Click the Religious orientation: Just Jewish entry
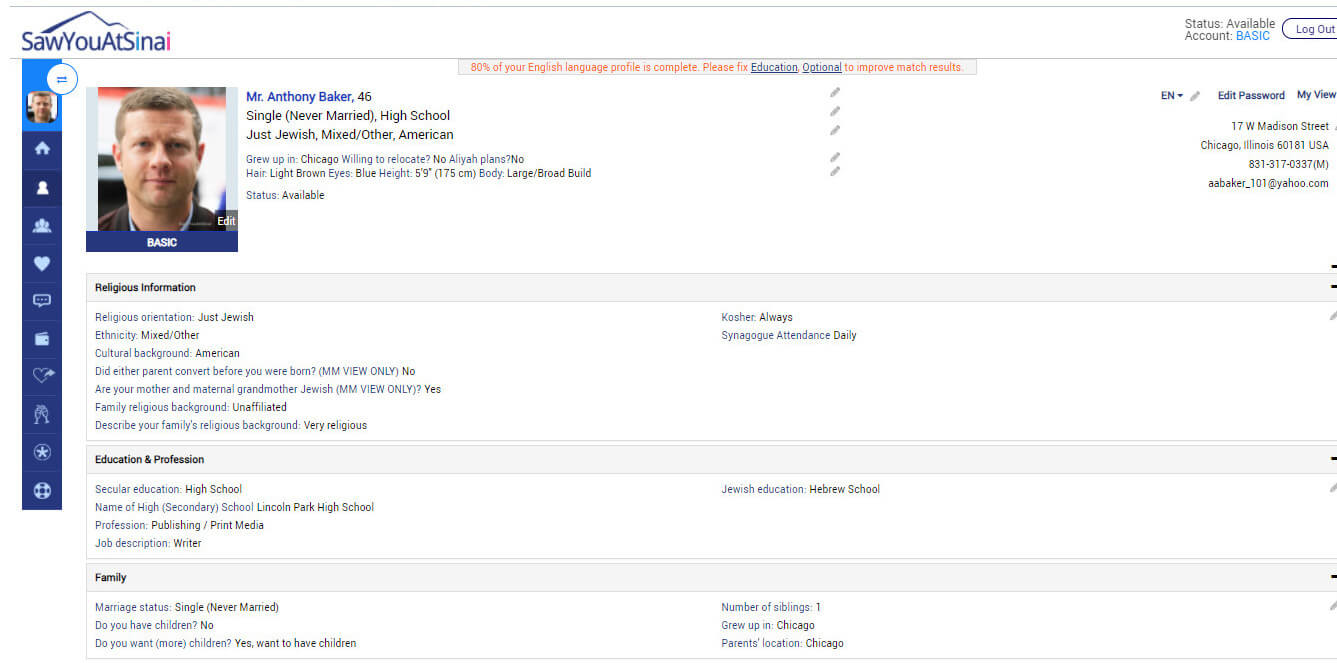 tap(174, 318)
